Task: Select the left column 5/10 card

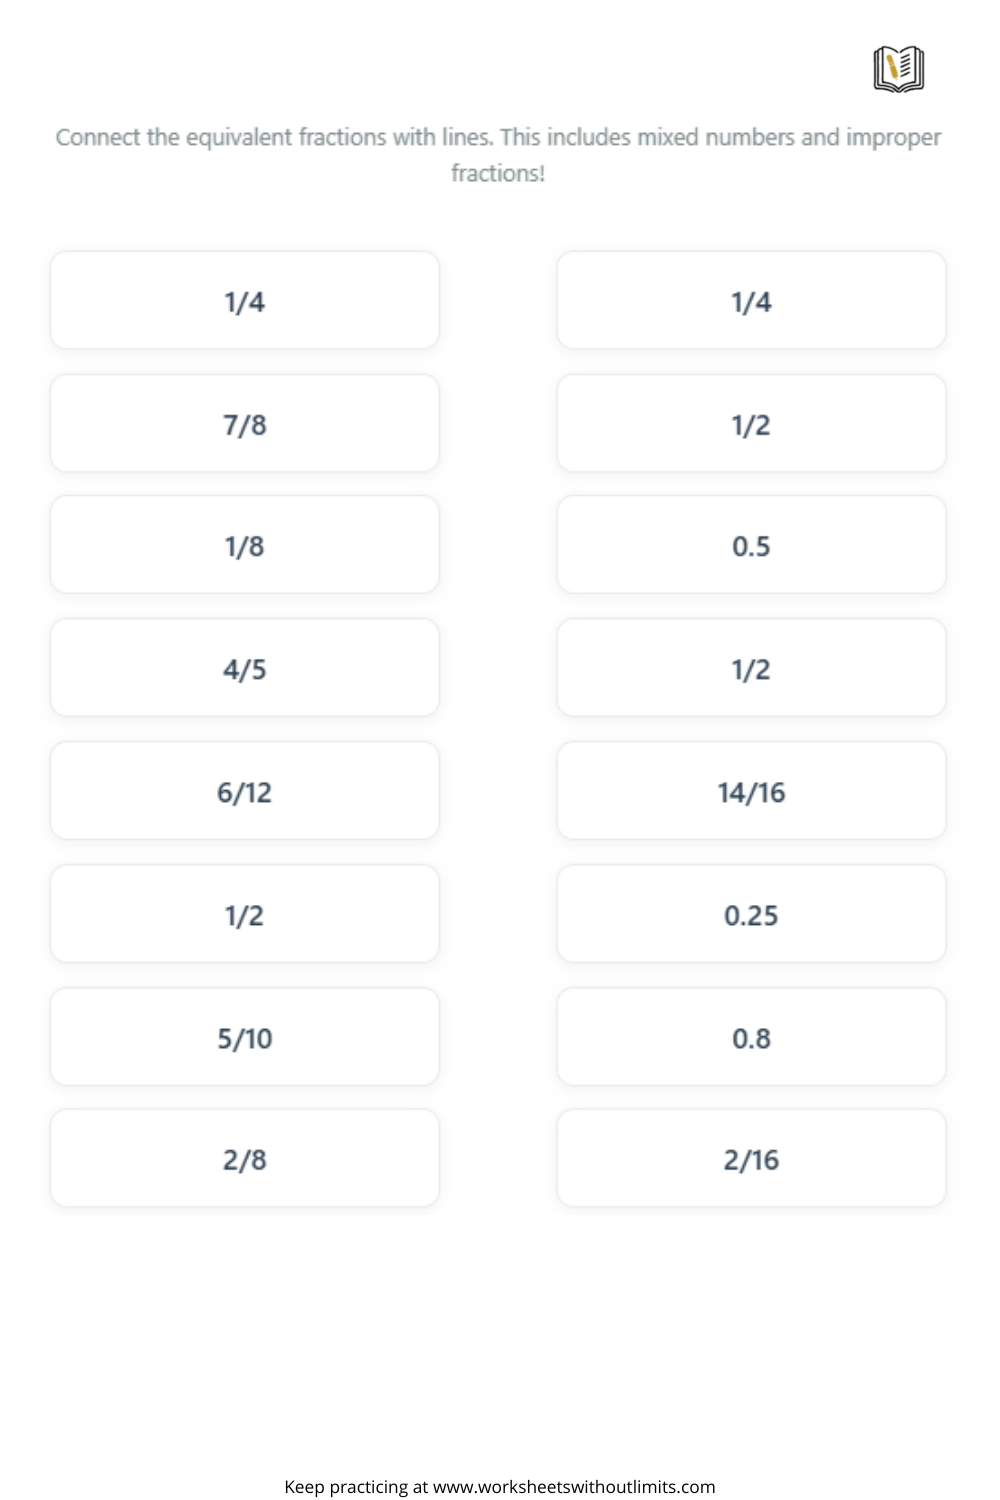Action: pos(245,1037)
